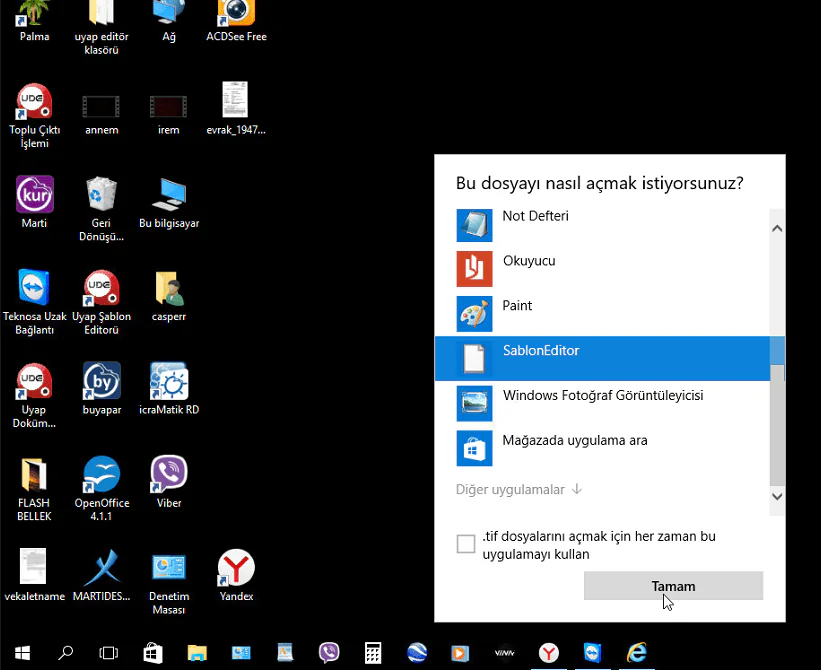Click Internet Explorer icon in the taskbar
This screenshot has width=821, height=670.
[x=636, y=653]
